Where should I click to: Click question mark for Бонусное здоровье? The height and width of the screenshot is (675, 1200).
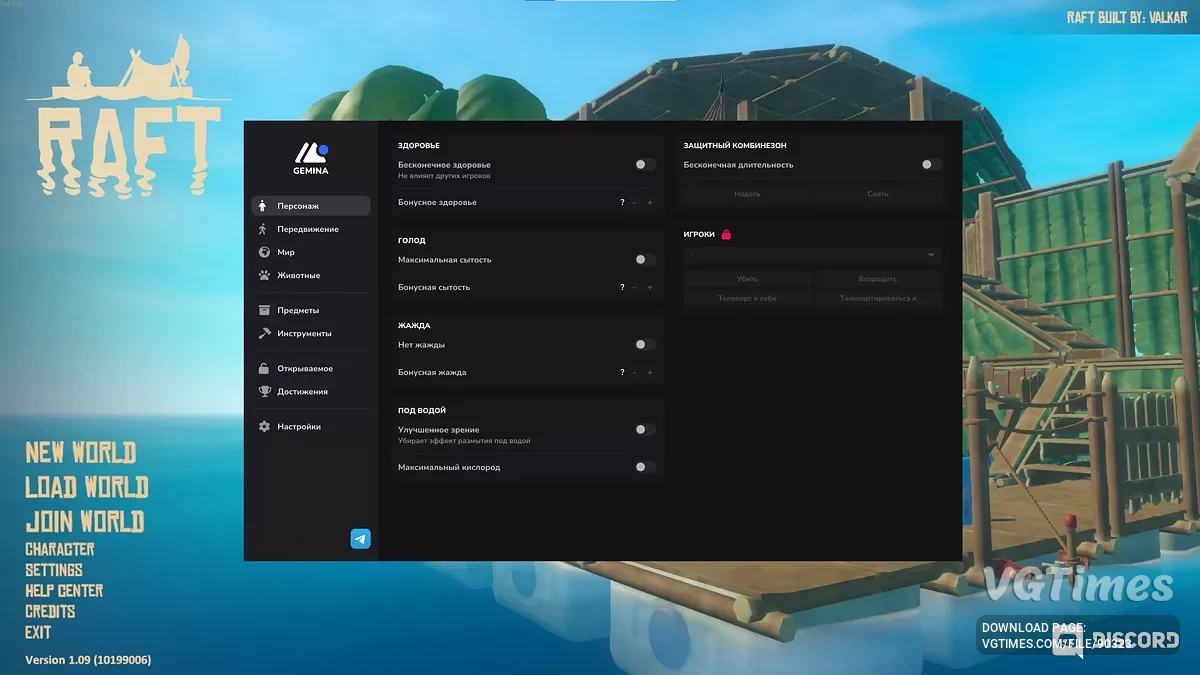tap(622, 203)
